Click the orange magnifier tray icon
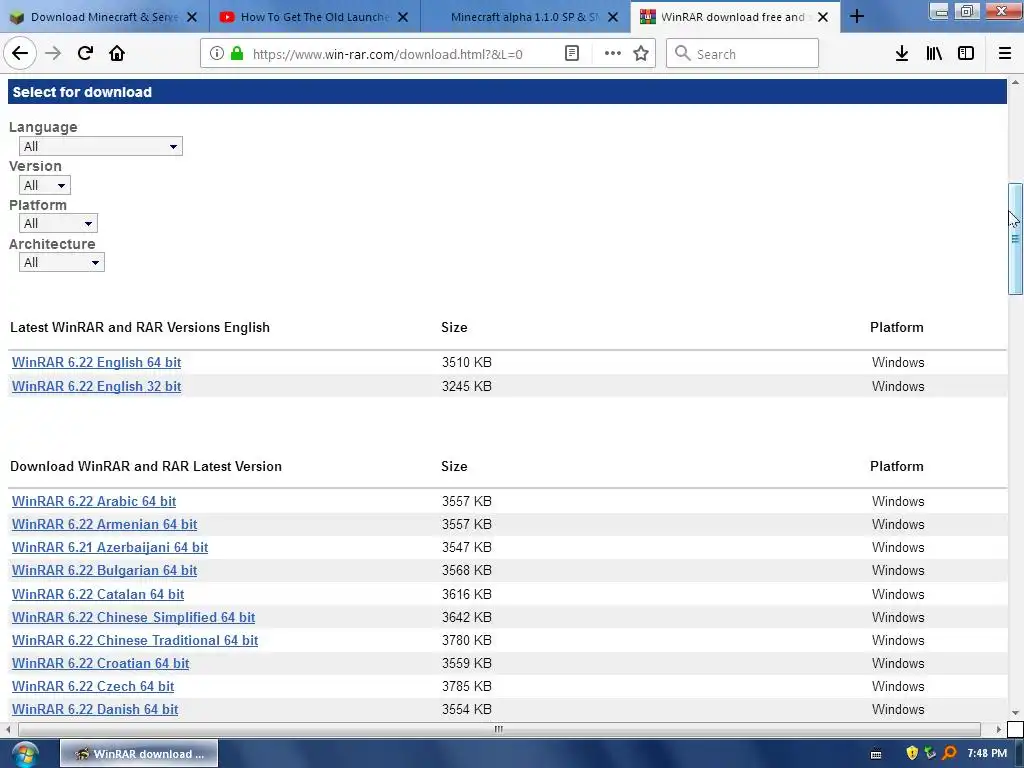 point(949,754)
